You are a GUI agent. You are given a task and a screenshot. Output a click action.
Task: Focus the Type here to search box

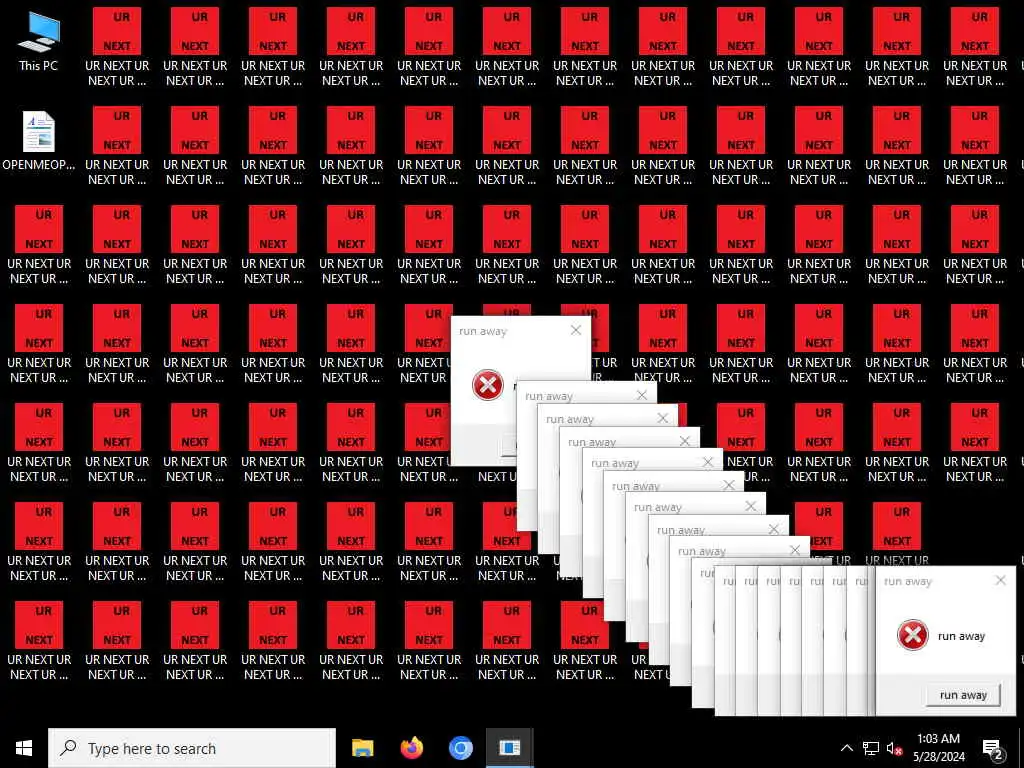click(x=192, y=748)
